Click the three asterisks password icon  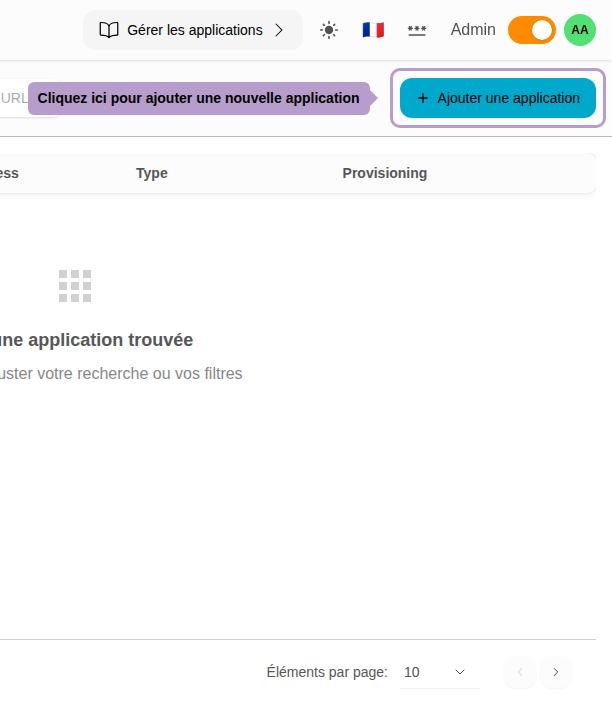point(417,30)
